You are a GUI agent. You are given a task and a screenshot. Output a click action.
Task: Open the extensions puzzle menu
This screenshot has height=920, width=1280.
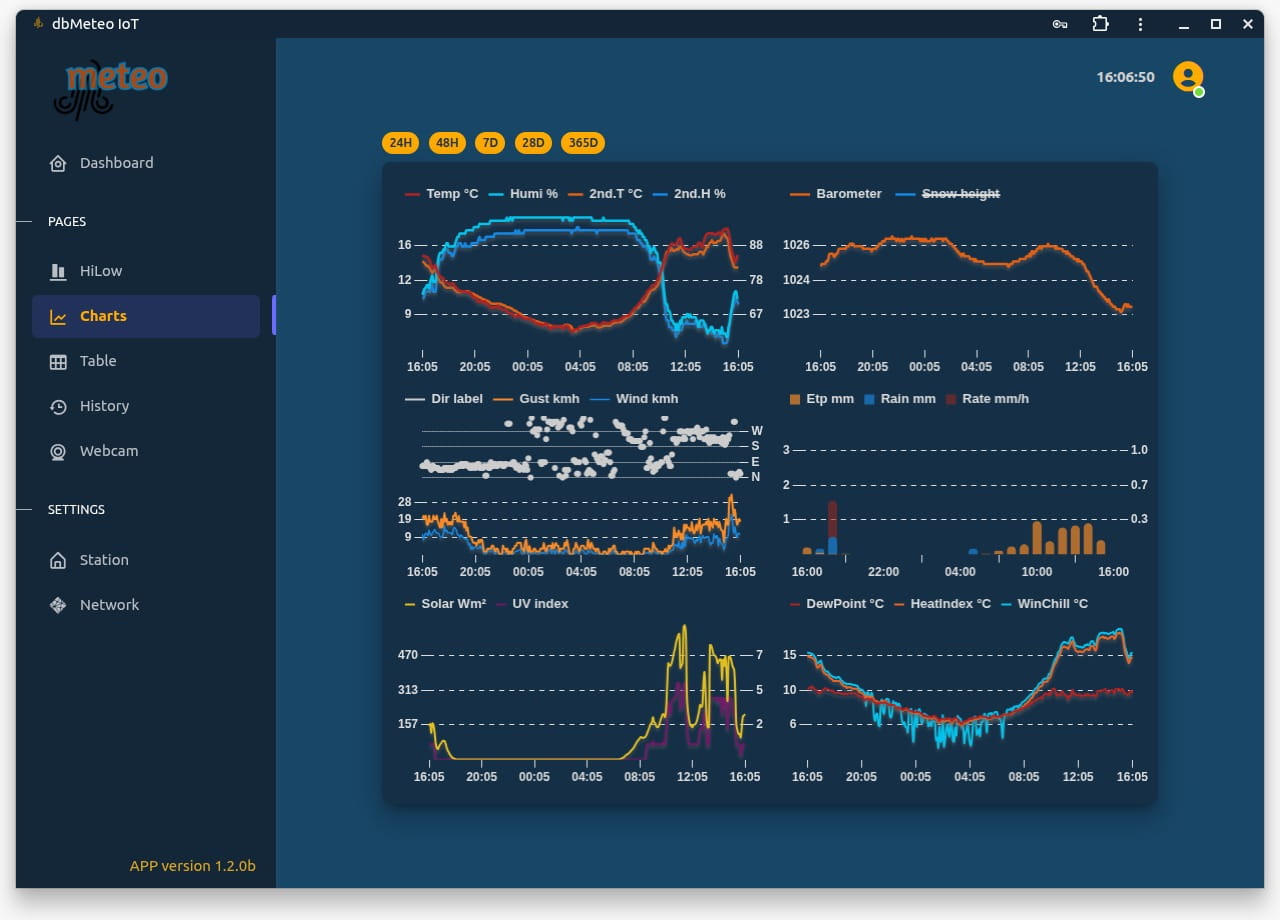click(x=1100, y=24)
